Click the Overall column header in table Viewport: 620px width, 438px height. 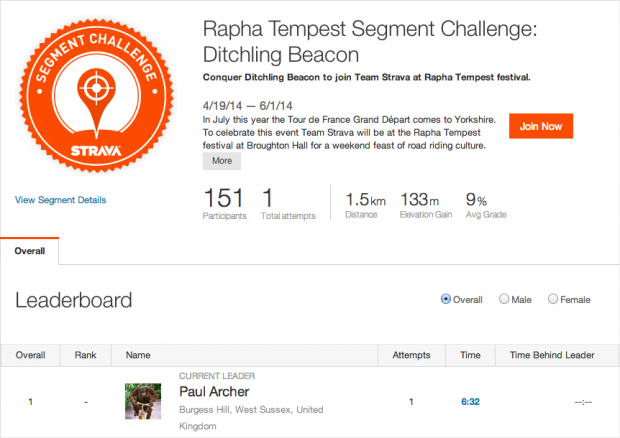(30, 354)
